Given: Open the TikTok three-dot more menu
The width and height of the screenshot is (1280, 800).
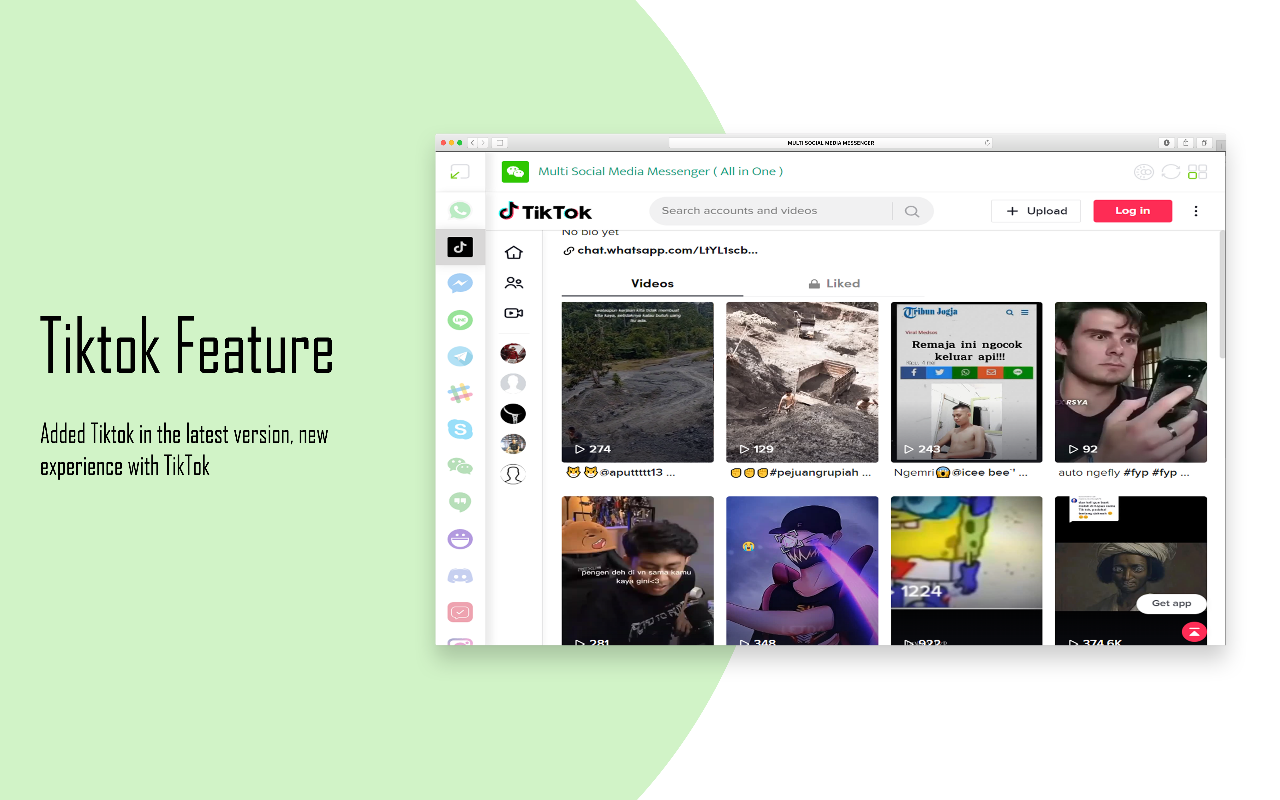Looking at the screenshot, I should [x=1196, y=211].
